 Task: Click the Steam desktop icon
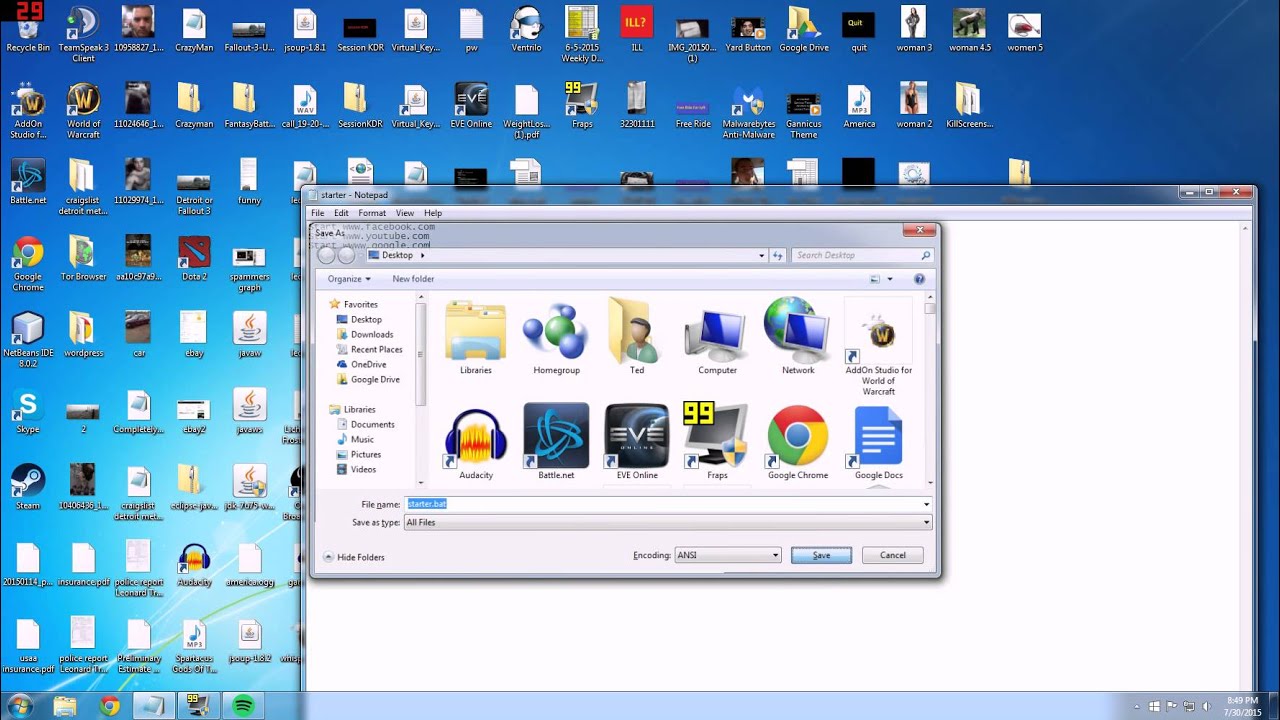(28, 487)
